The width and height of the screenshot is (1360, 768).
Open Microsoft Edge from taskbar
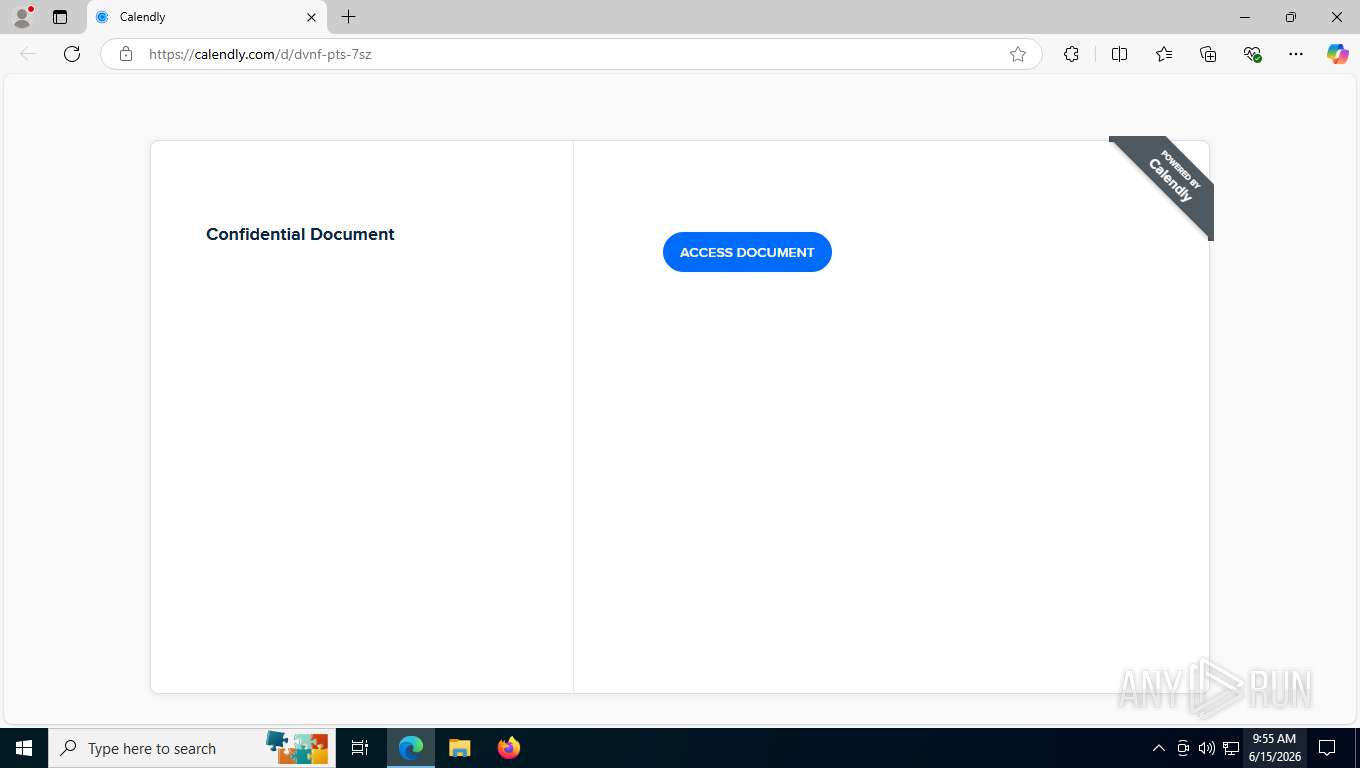click(411, 748)
